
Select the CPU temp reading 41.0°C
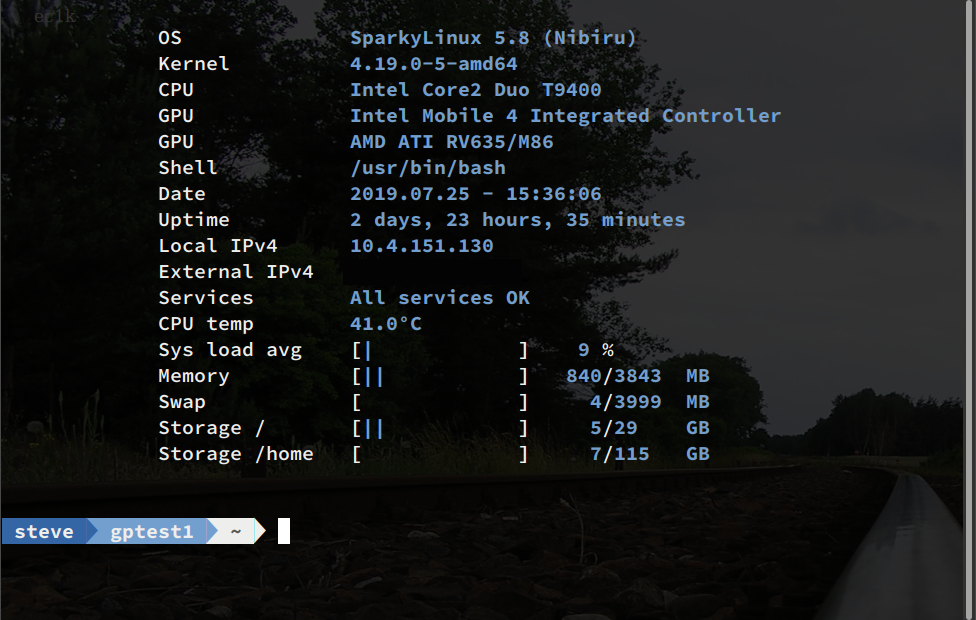coord(385,323)
